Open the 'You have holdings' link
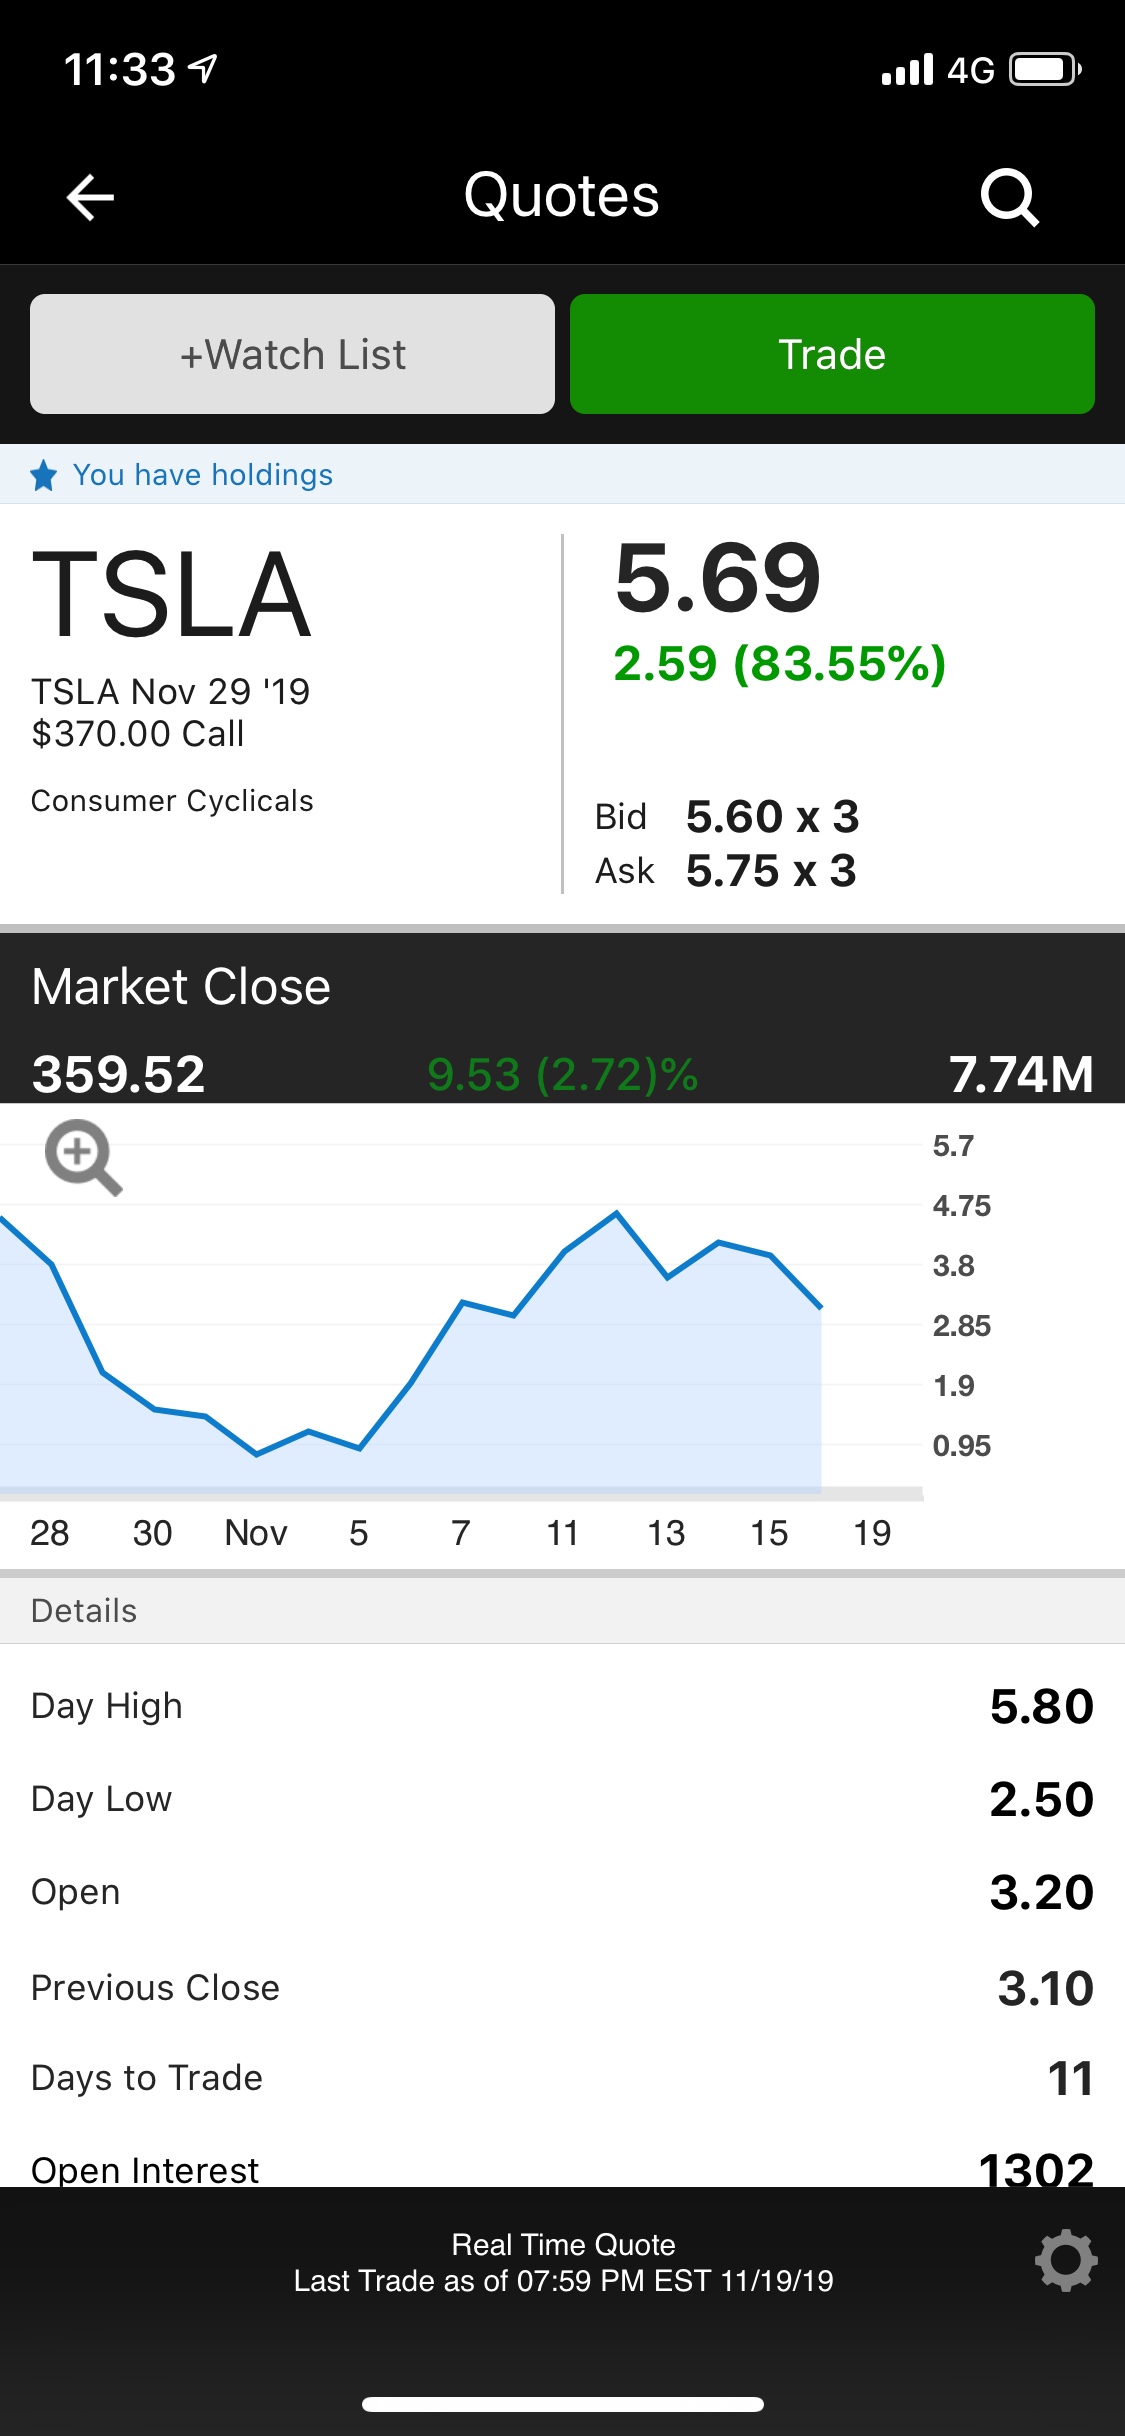The width and height of the screenshot is (1125, 2436). [202, 475]
